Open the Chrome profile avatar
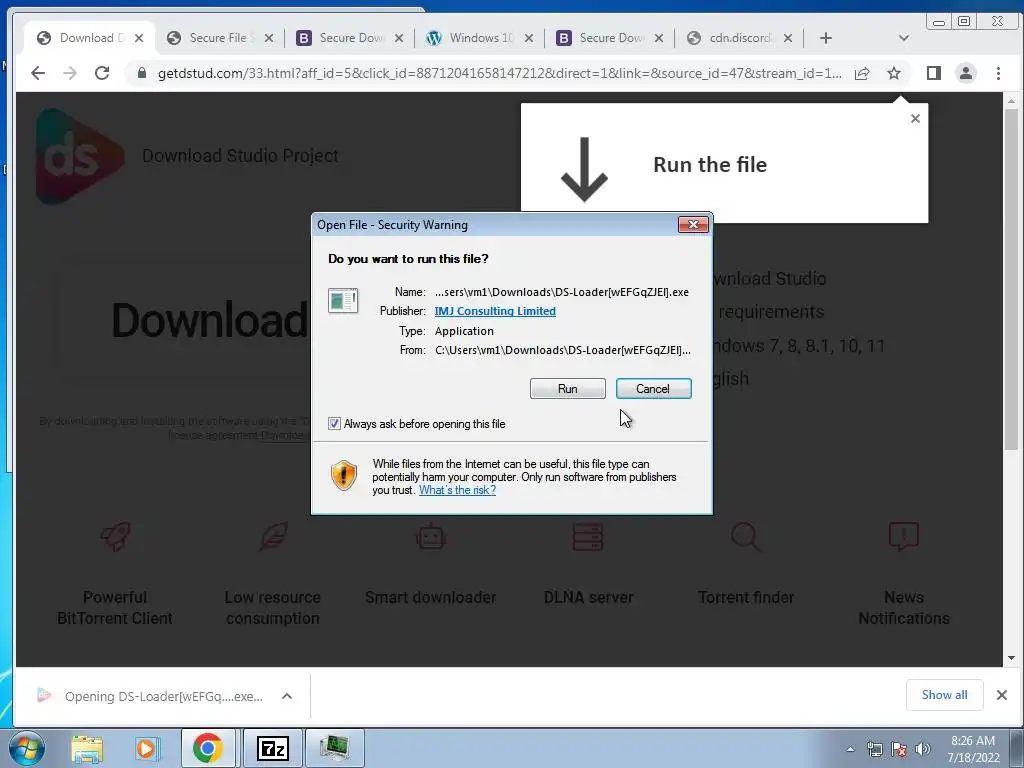 coord(966,73)
